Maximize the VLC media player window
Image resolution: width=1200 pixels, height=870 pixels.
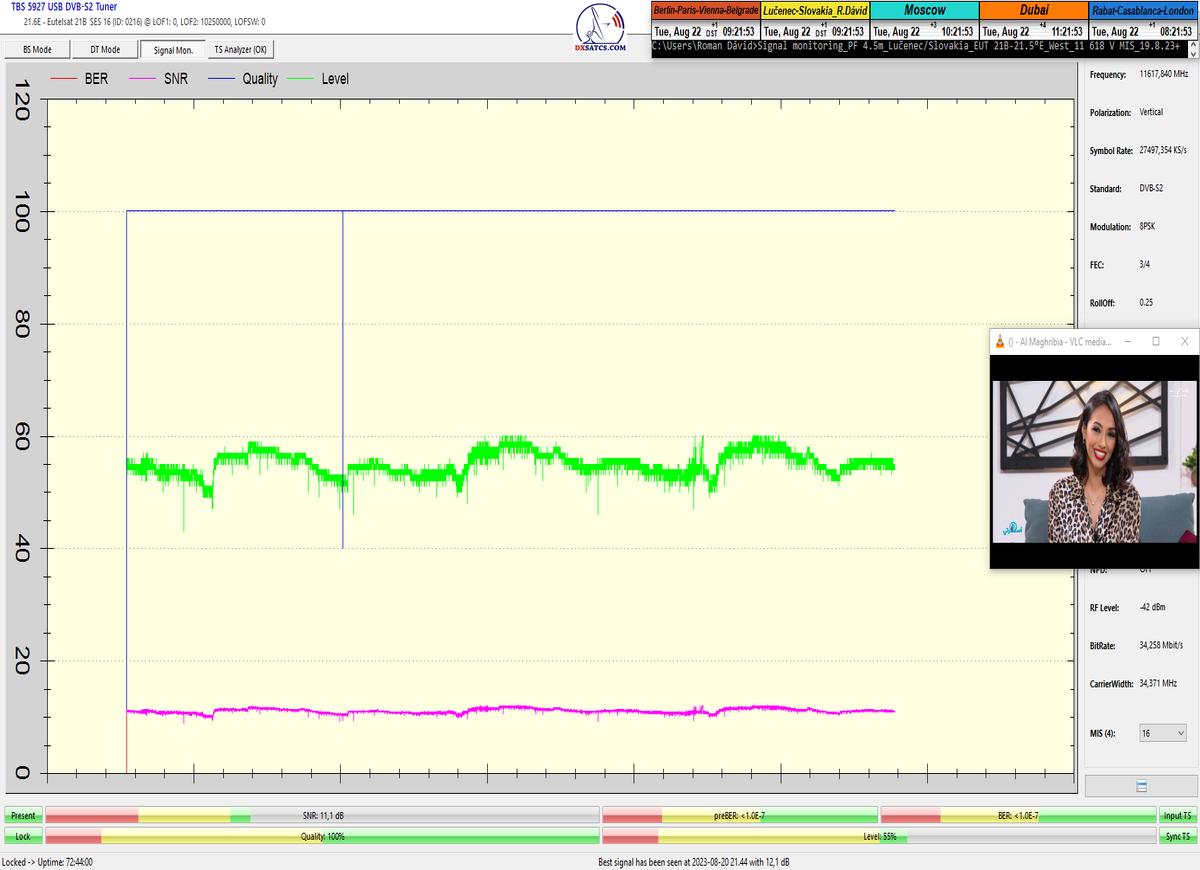click(x=1156, y=341)
